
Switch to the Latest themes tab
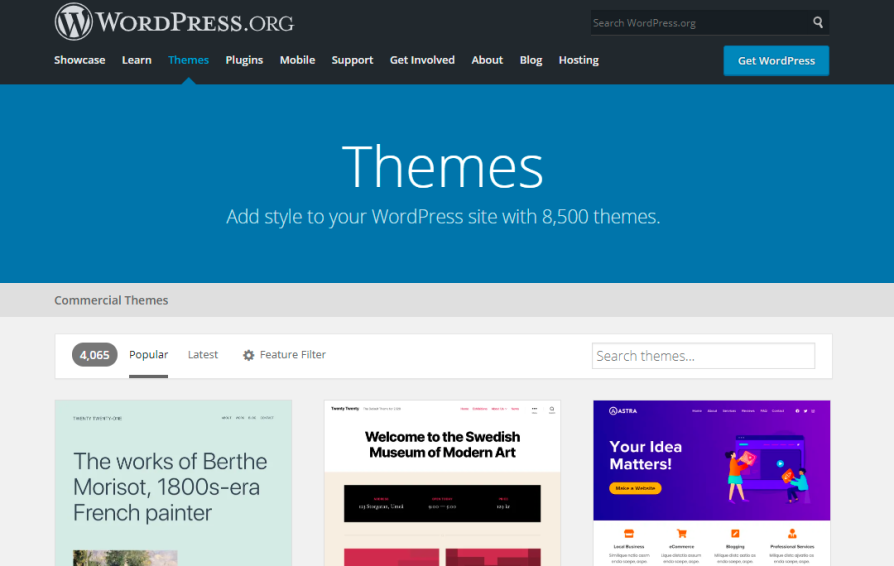tap(203, 355)
